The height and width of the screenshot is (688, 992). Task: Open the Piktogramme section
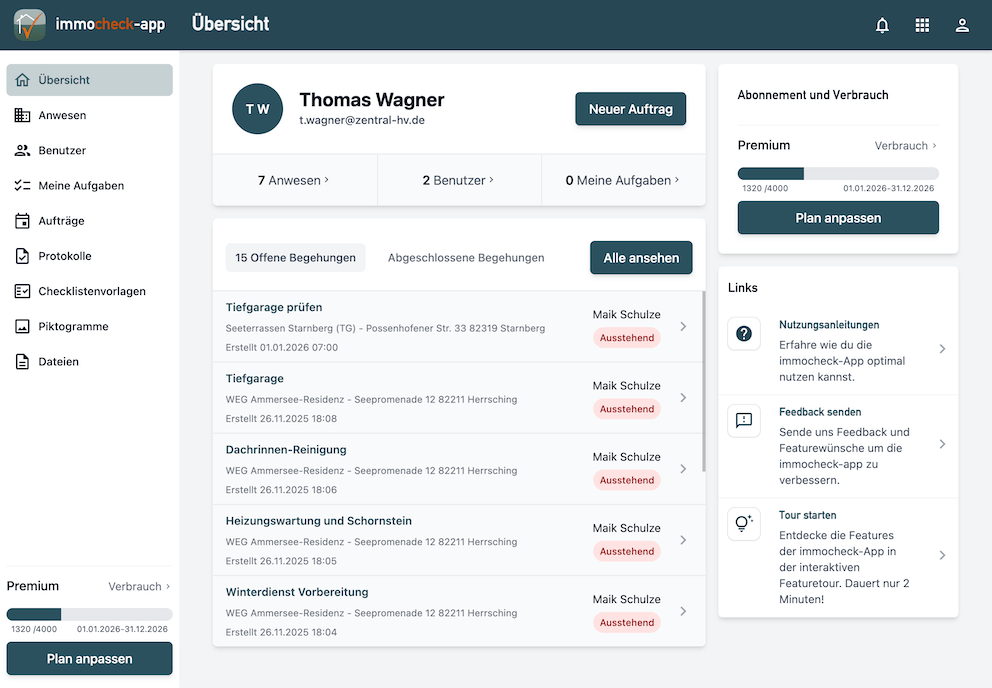pos(76,326)
